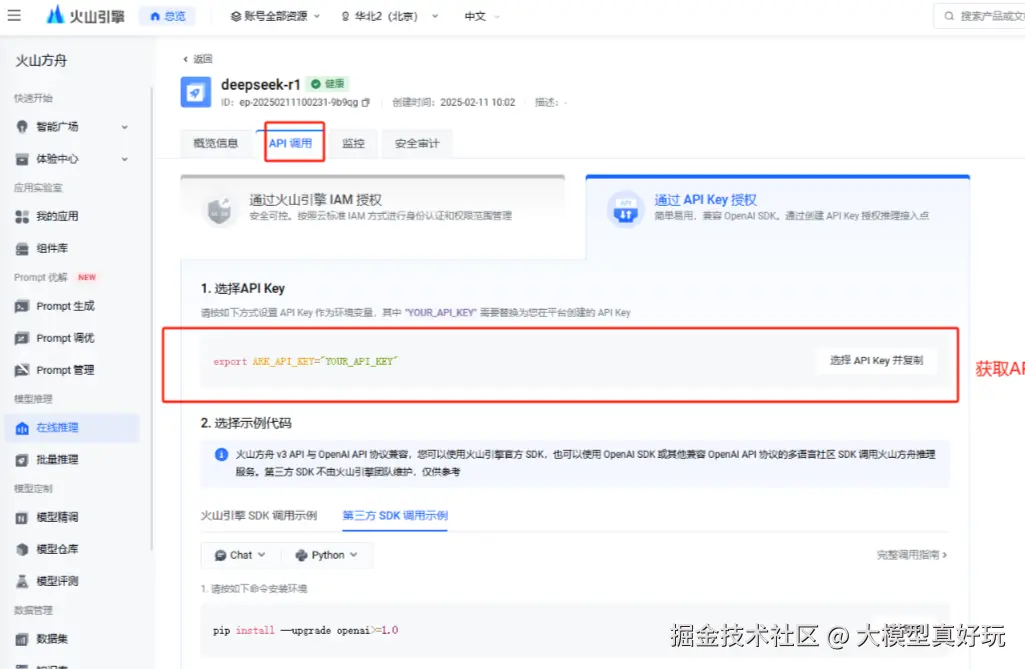This screenshot has width=1025, height=669.
Task: Switch to 第三方 SDK 调用示例 tab
Action: tap(395, 515)
